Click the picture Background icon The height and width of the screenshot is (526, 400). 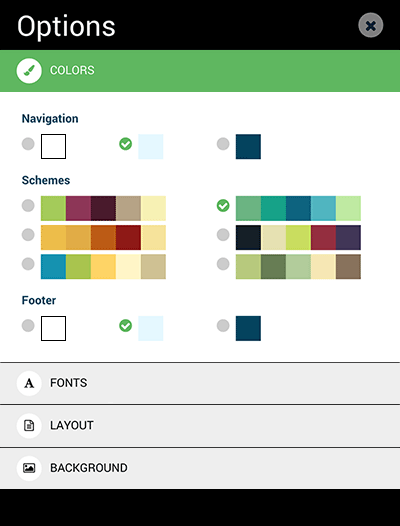point(29,468)
